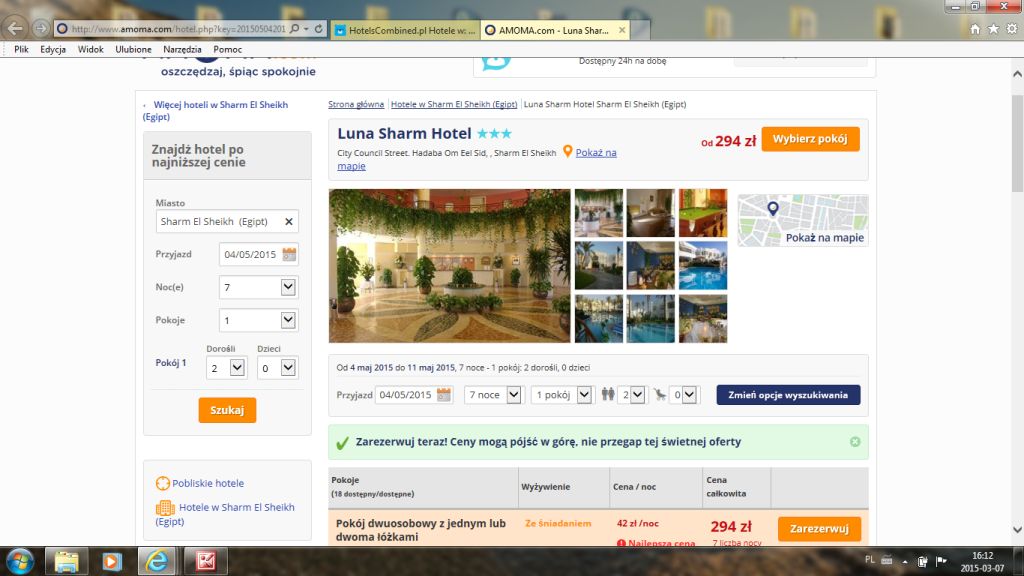Click the orange hotels building icon
Screen dimensions: 1024x576
click(165, 507)
